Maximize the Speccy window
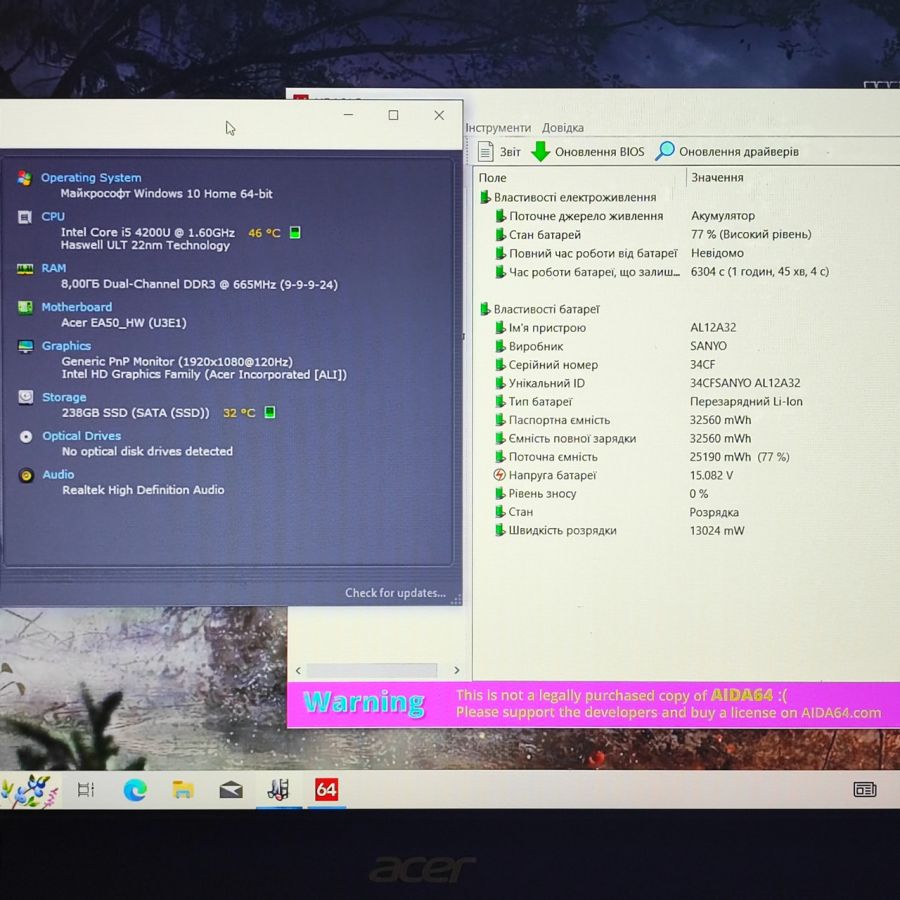Image resolution: width=900 pixels, height=900 pixels. click(x=393, y=115)
